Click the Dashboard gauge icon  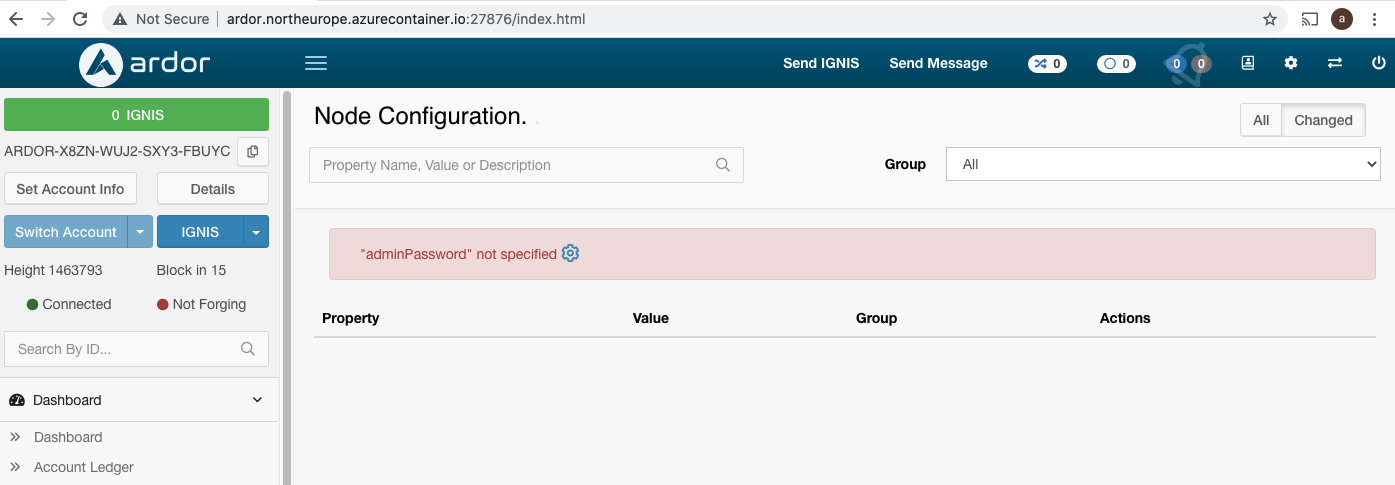tap(16, 400)
